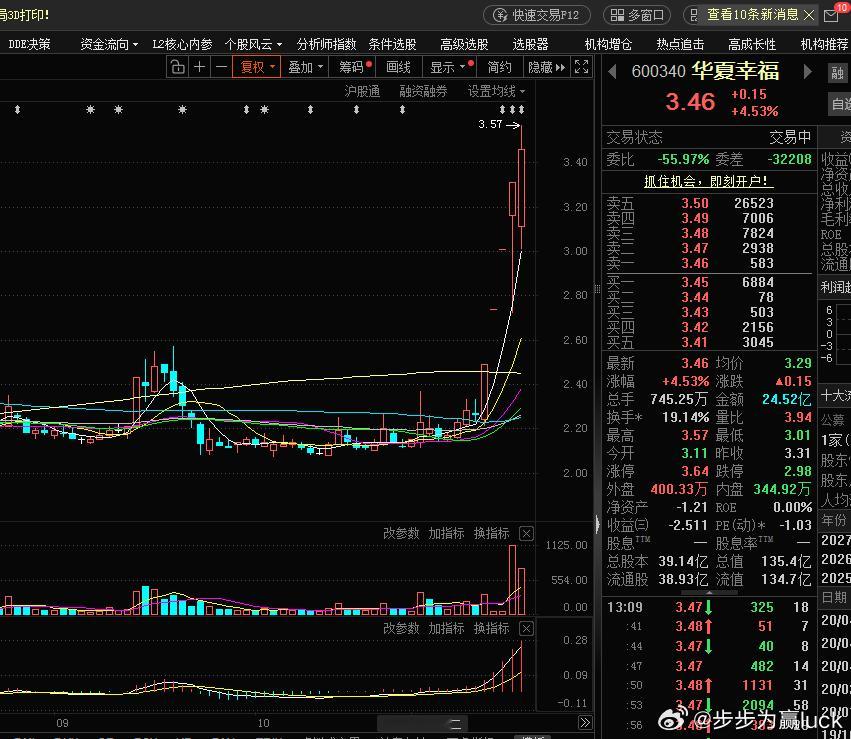Click 改参数 in volume panel
The width and height of the screenshot is (851, 739).
(401, 533)
